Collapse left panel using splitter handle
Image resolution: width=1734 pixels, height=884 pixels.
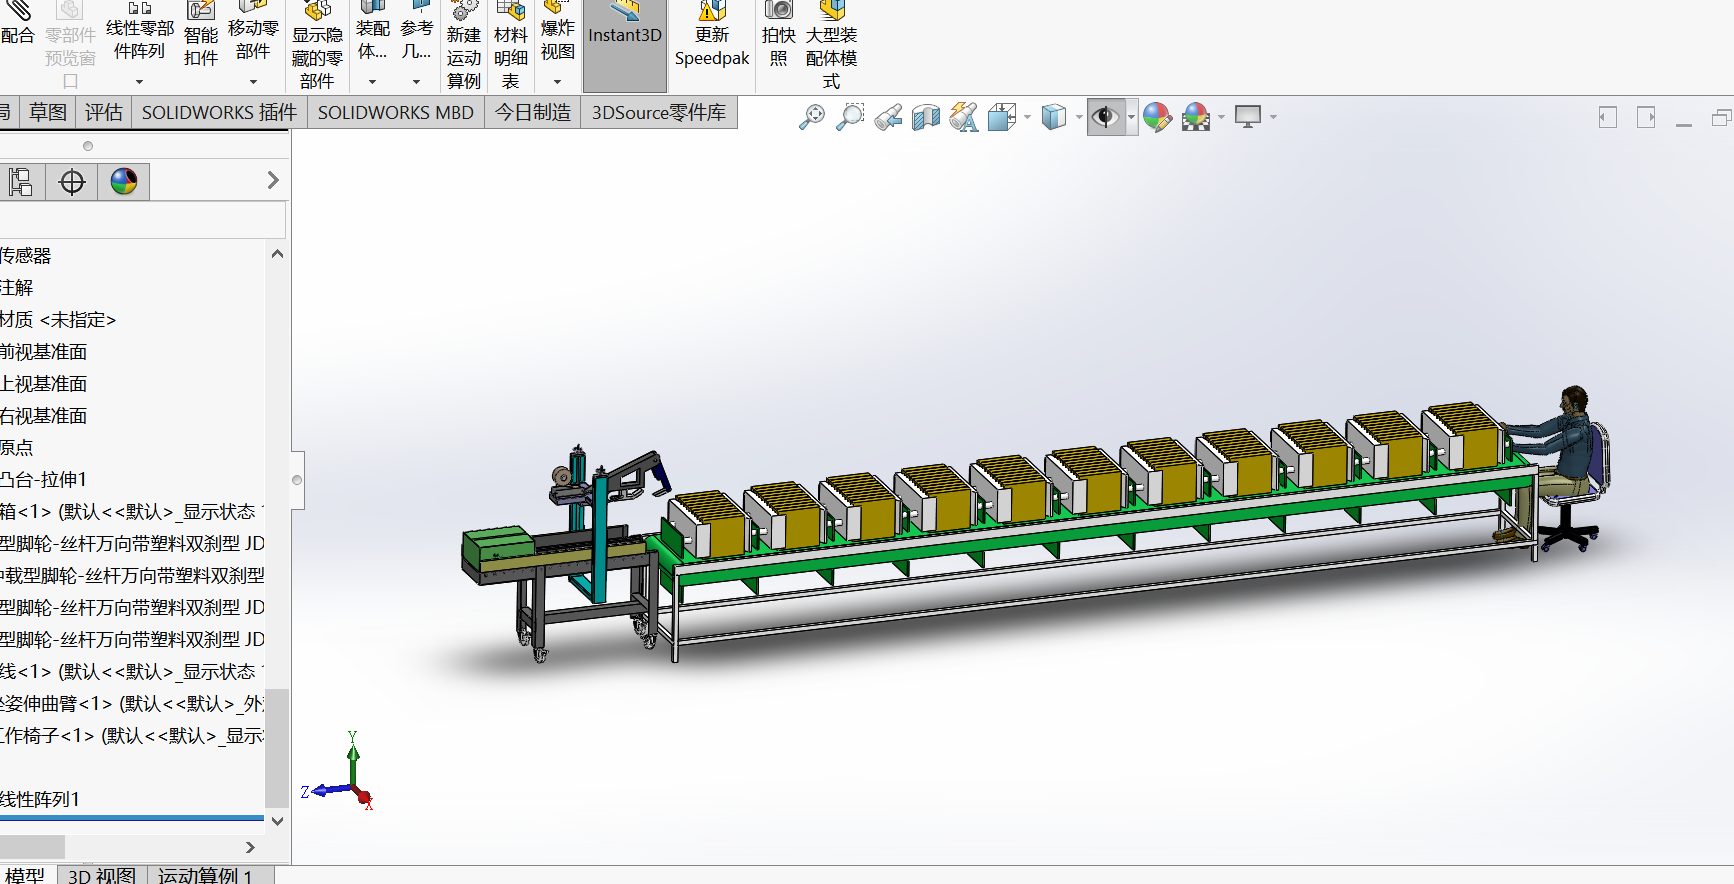click(x=297, y=480)
